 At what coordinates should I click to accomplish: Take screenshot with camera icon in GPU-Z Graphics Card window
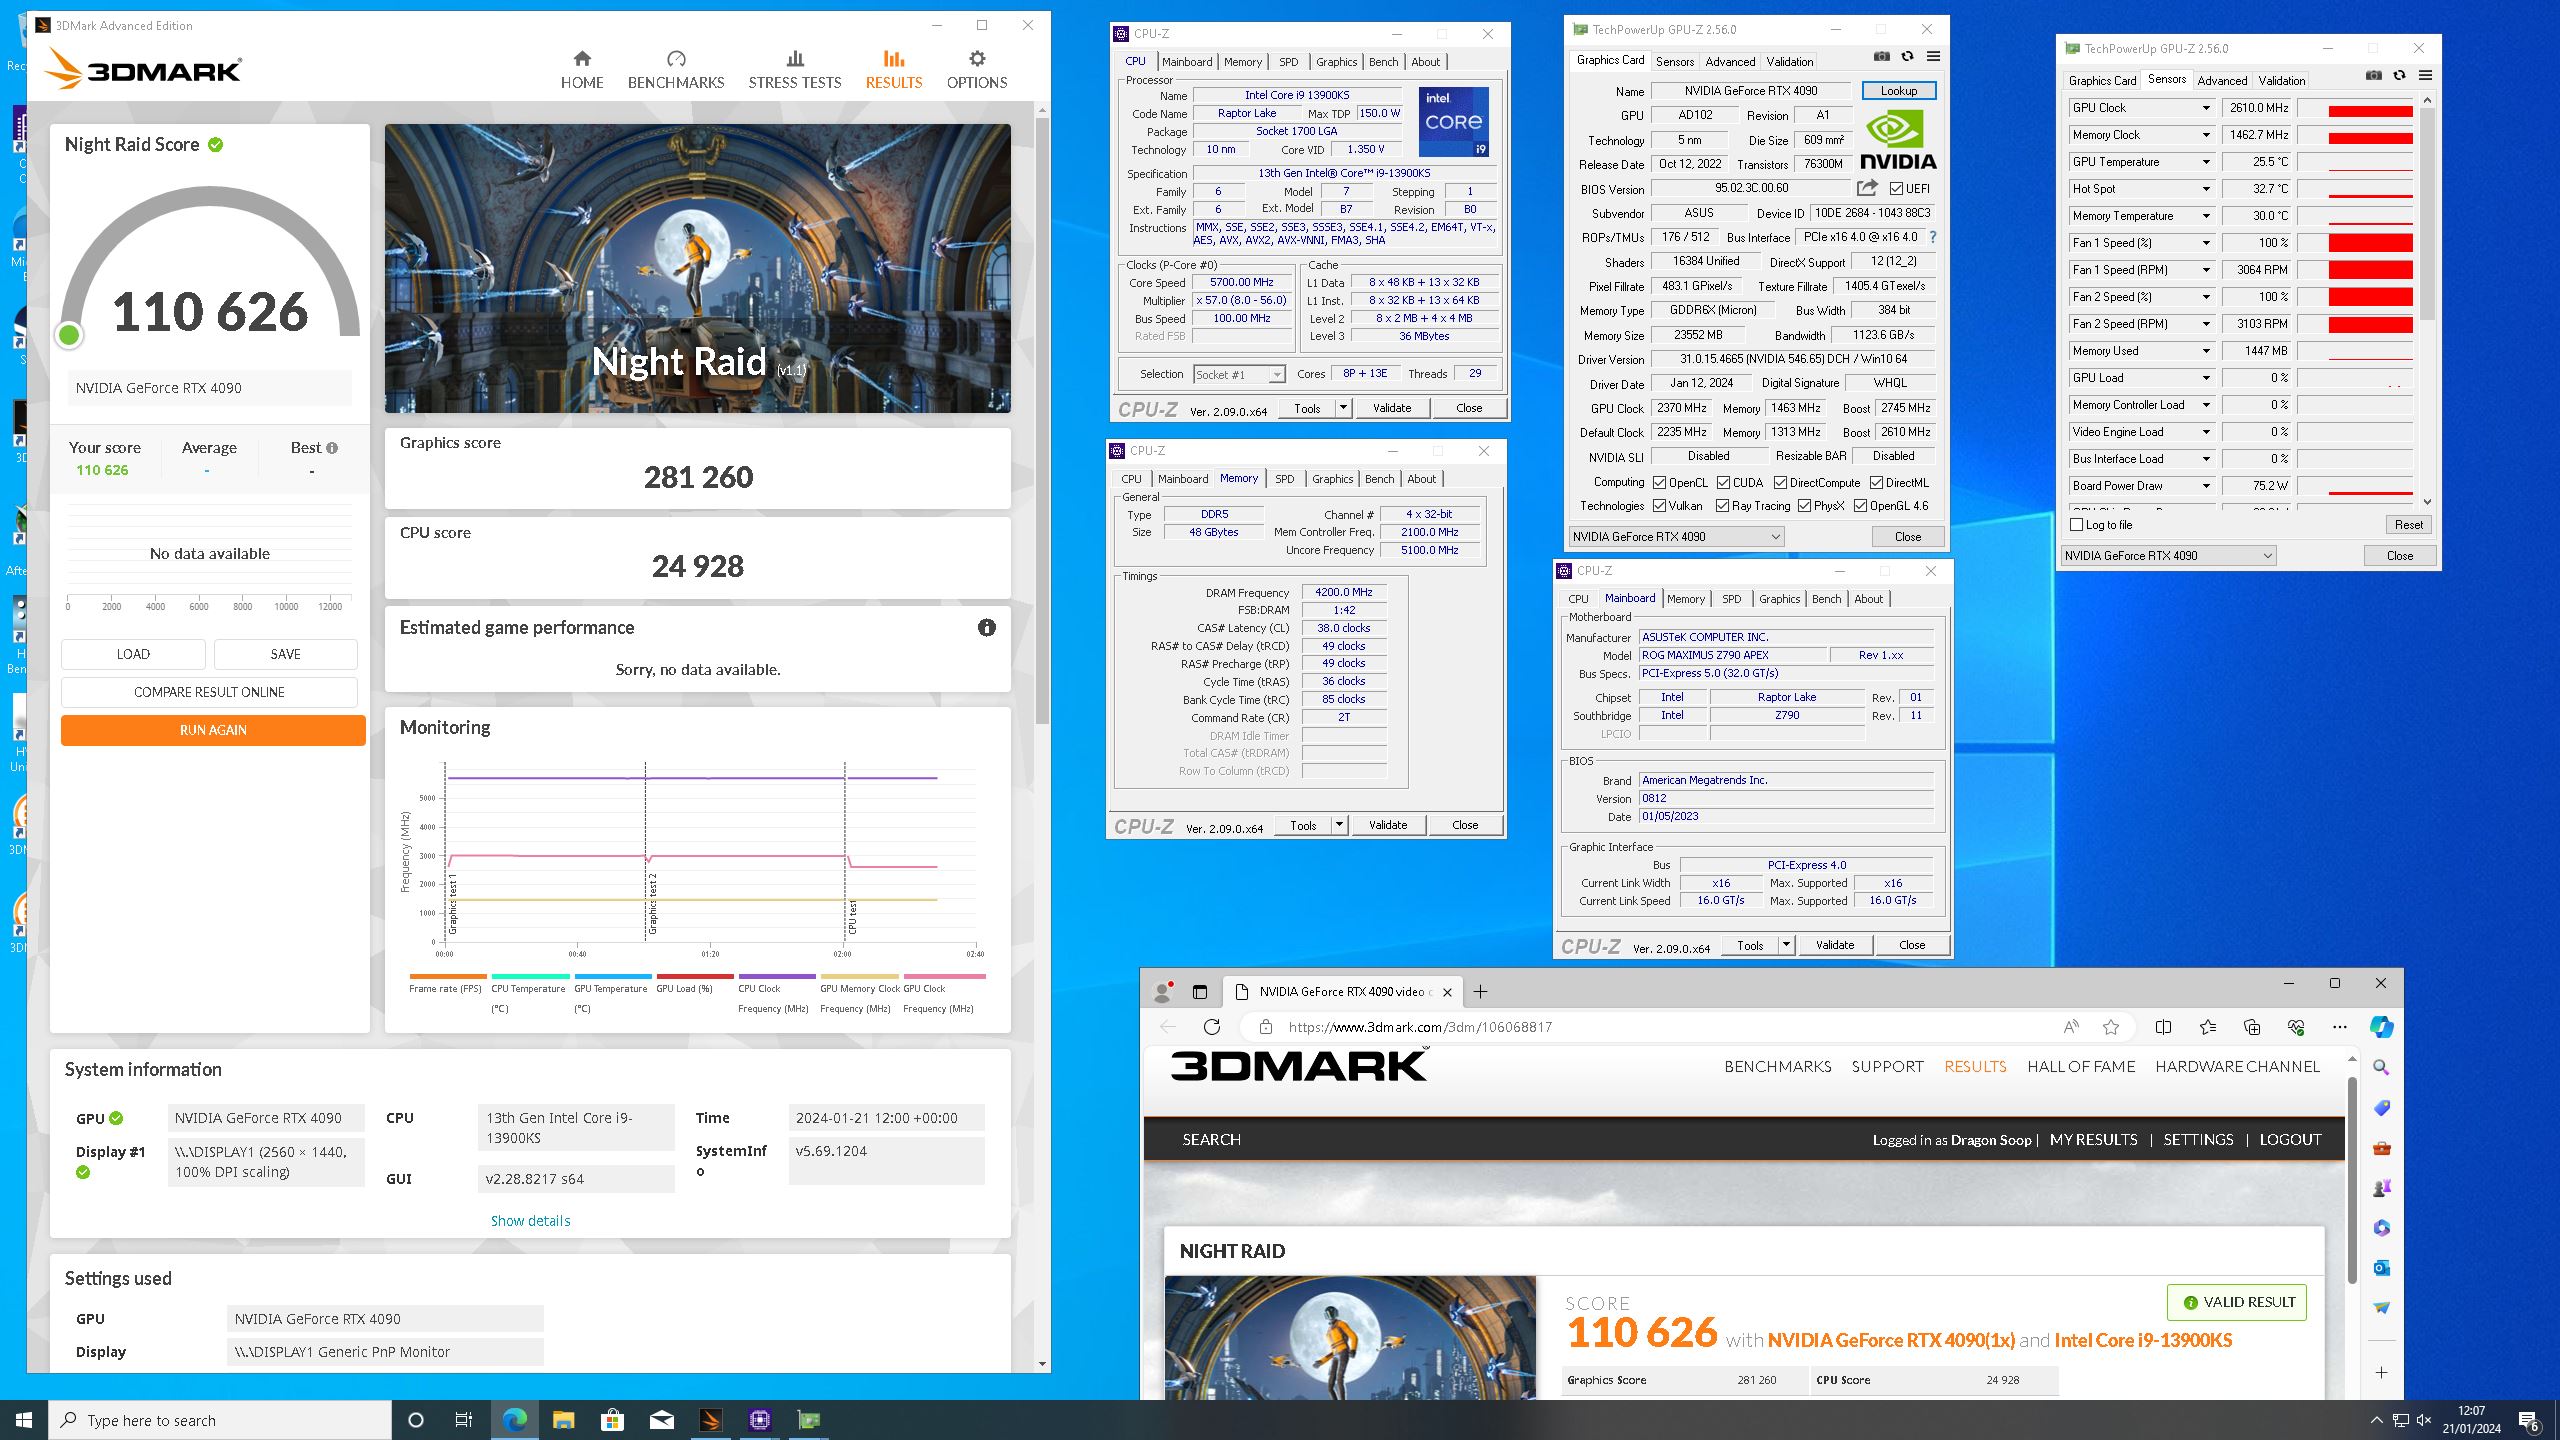(1881, 56)
